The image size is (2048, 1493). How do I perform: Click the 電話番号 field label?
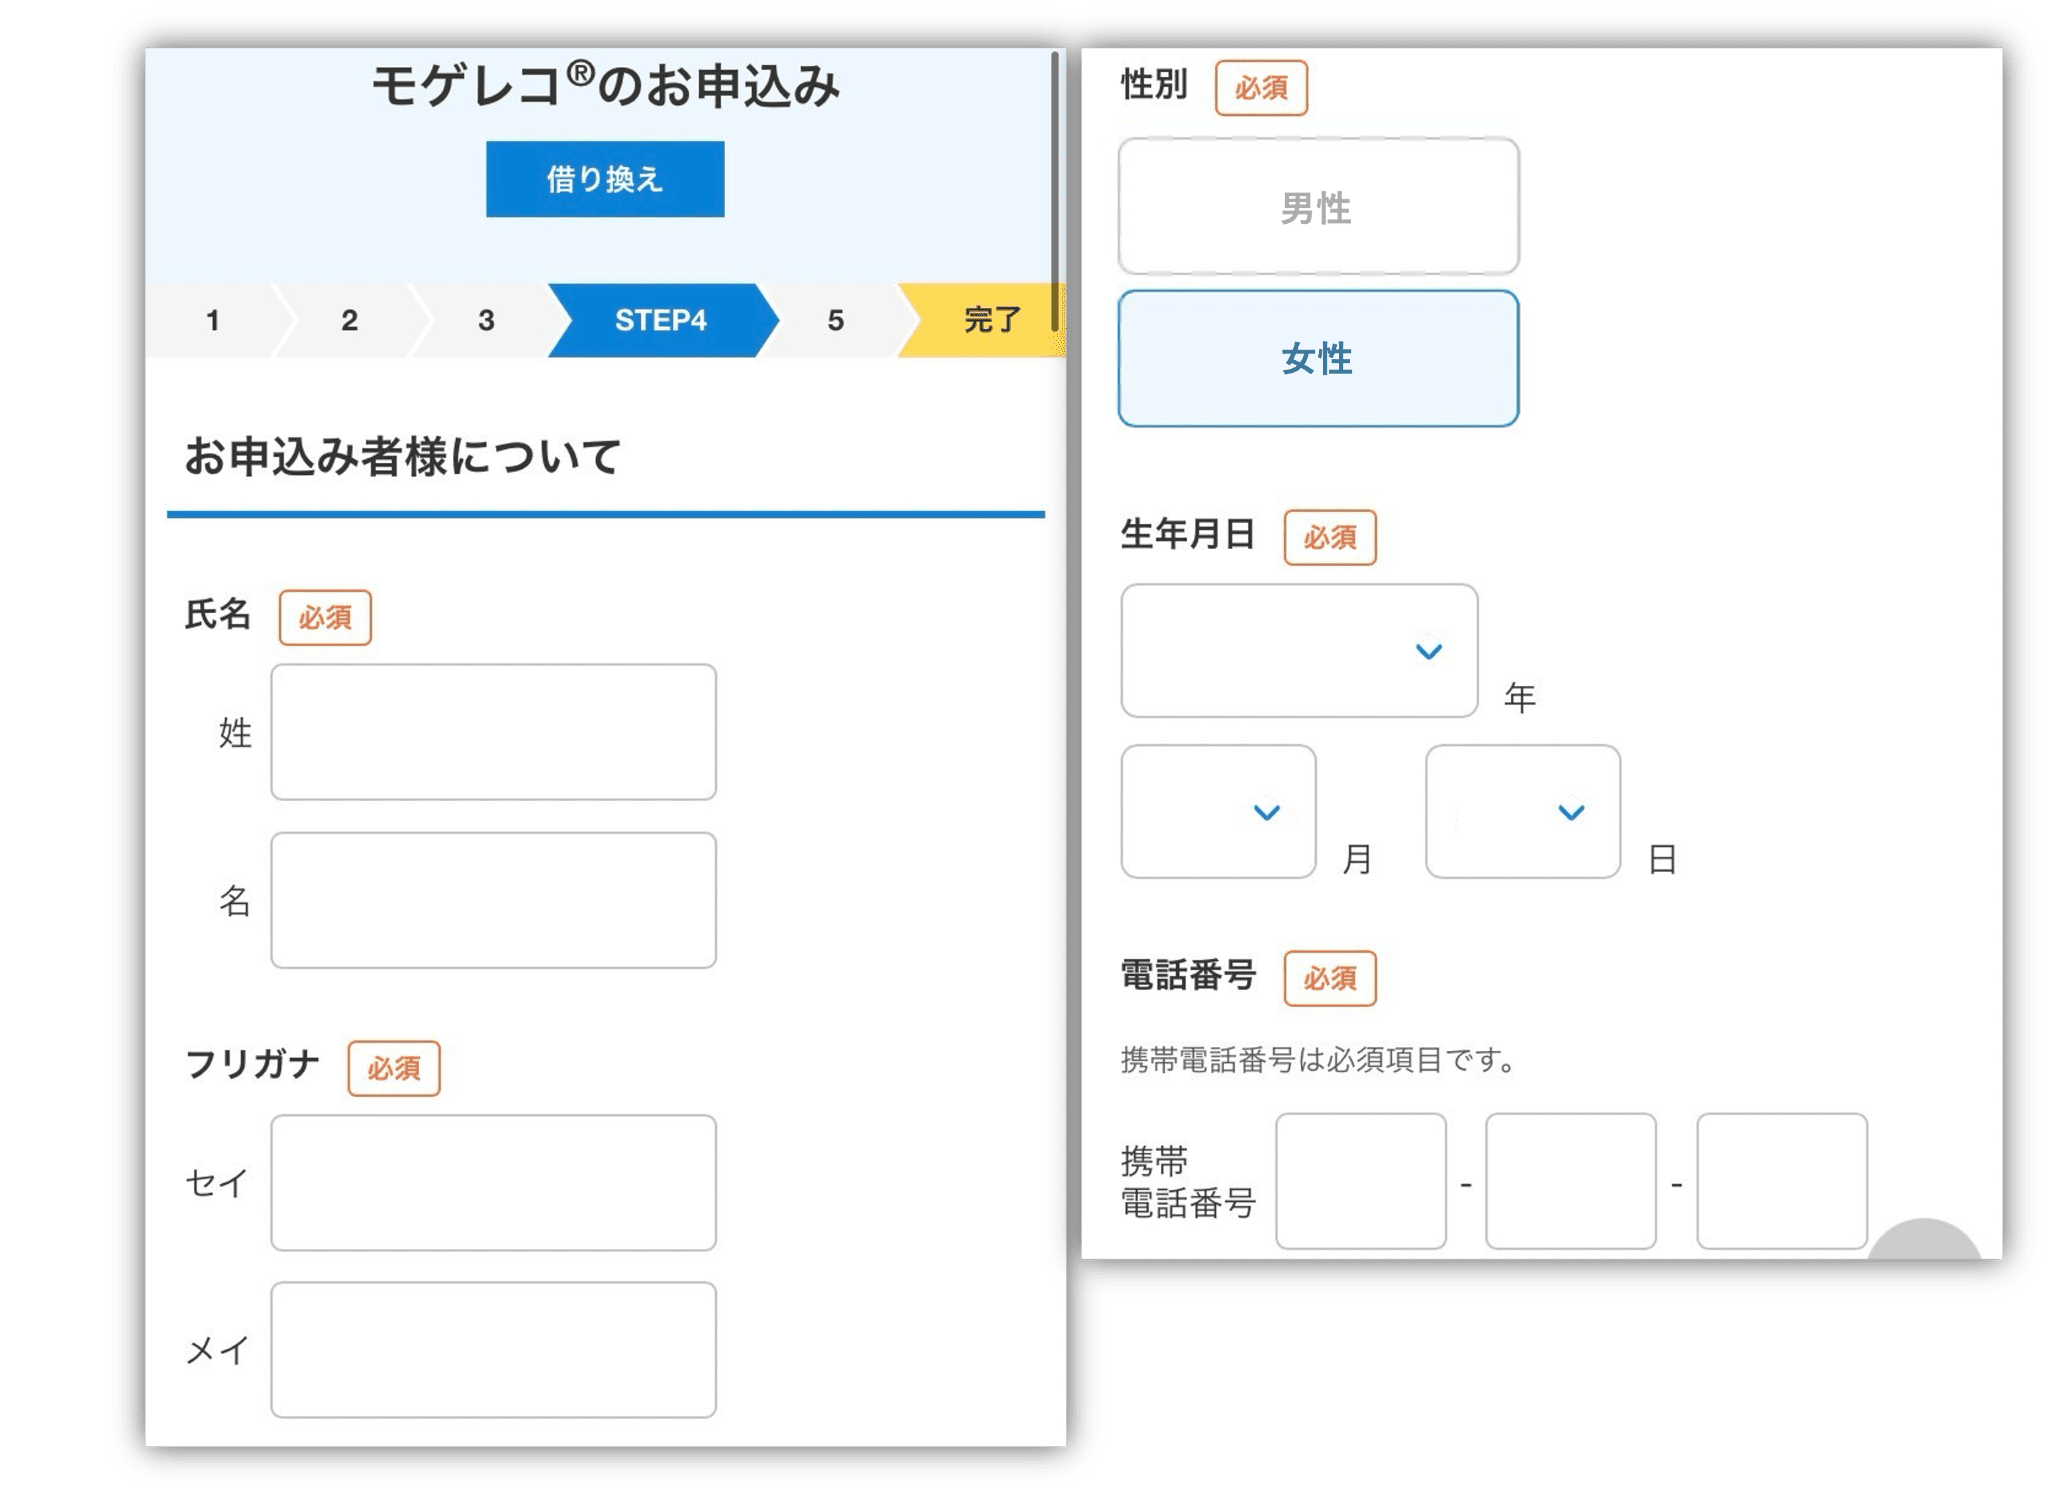(1188, 975)
